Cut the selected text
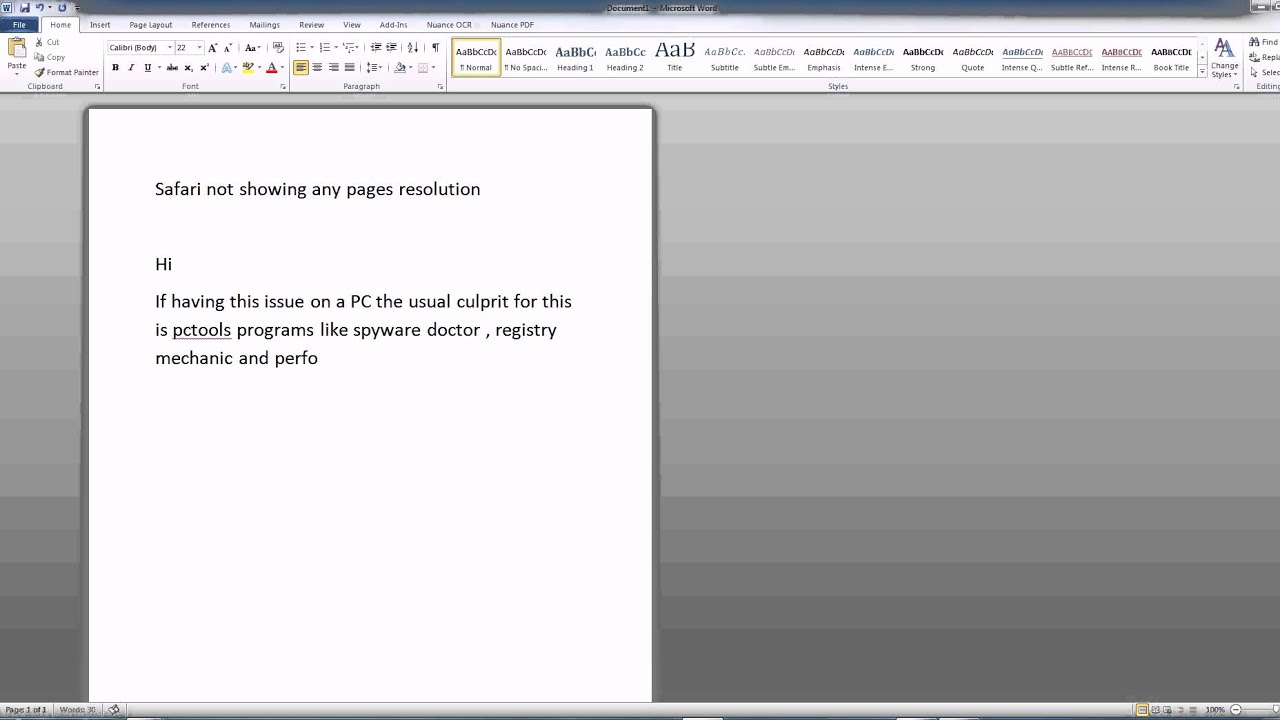This screenshot has height=720, width=1280. [x=47, y=42]
